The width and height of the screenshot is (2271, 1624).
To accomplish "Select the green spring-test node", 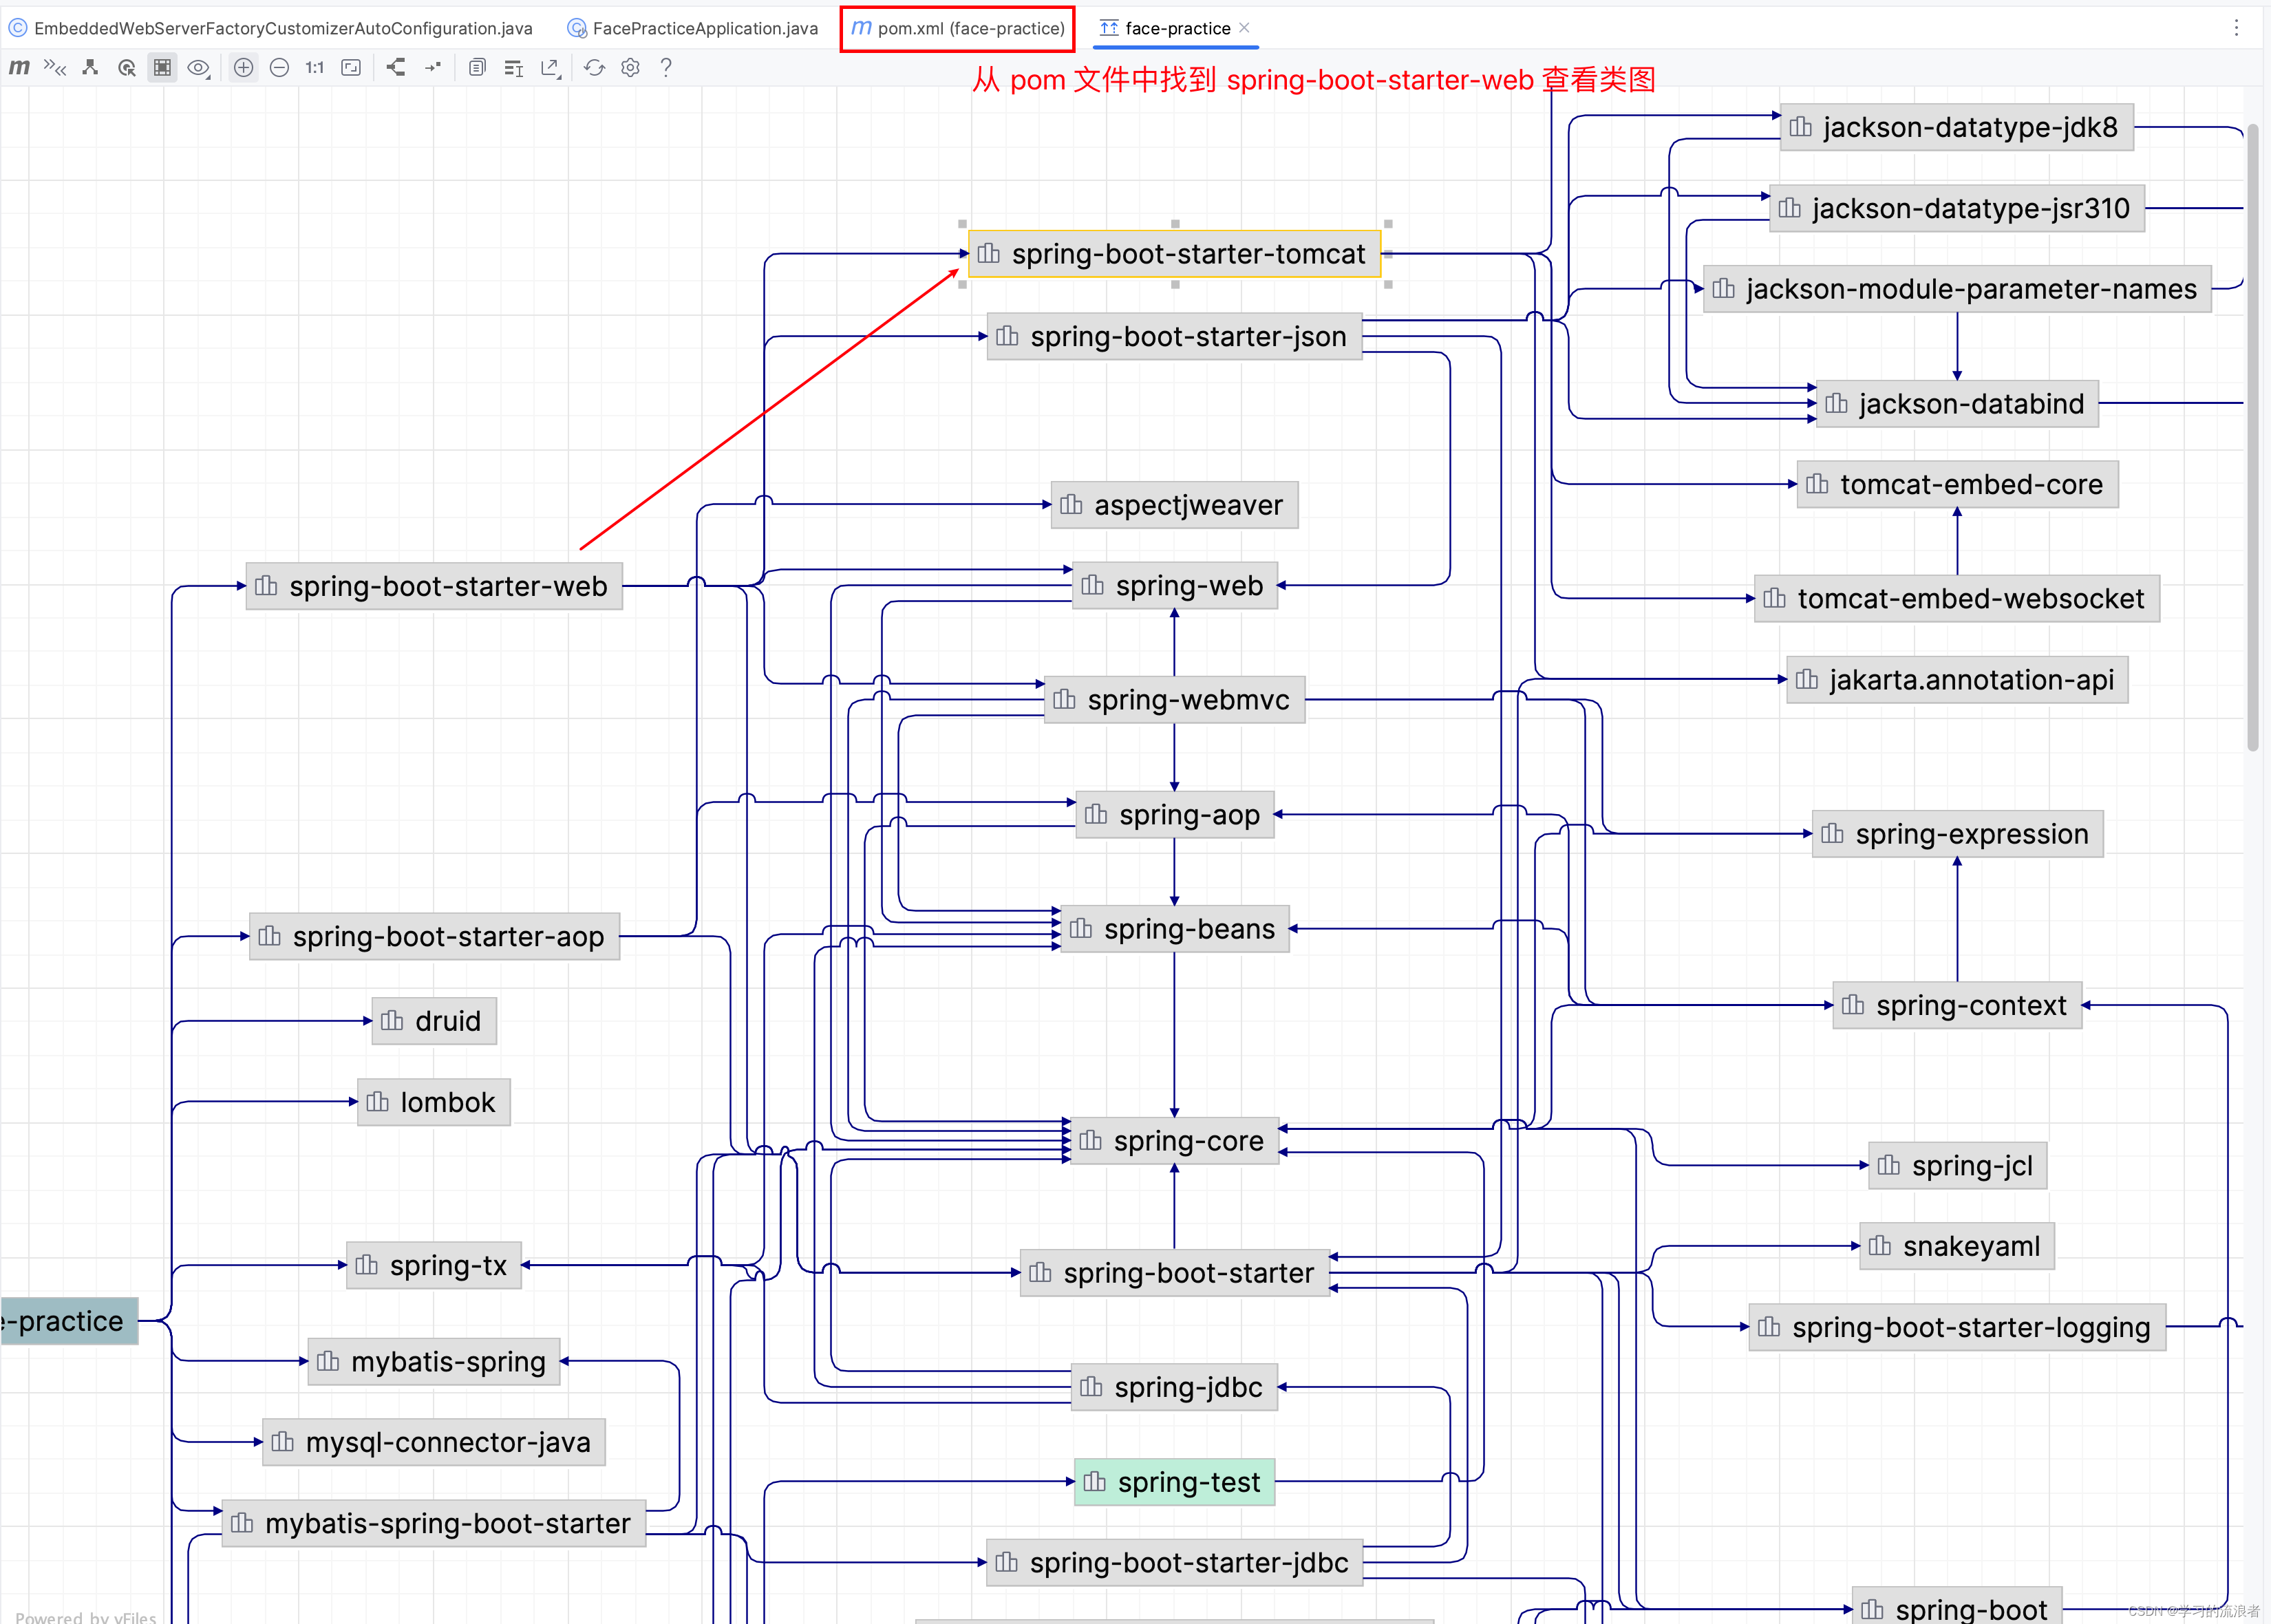I will (1174, 1482).
